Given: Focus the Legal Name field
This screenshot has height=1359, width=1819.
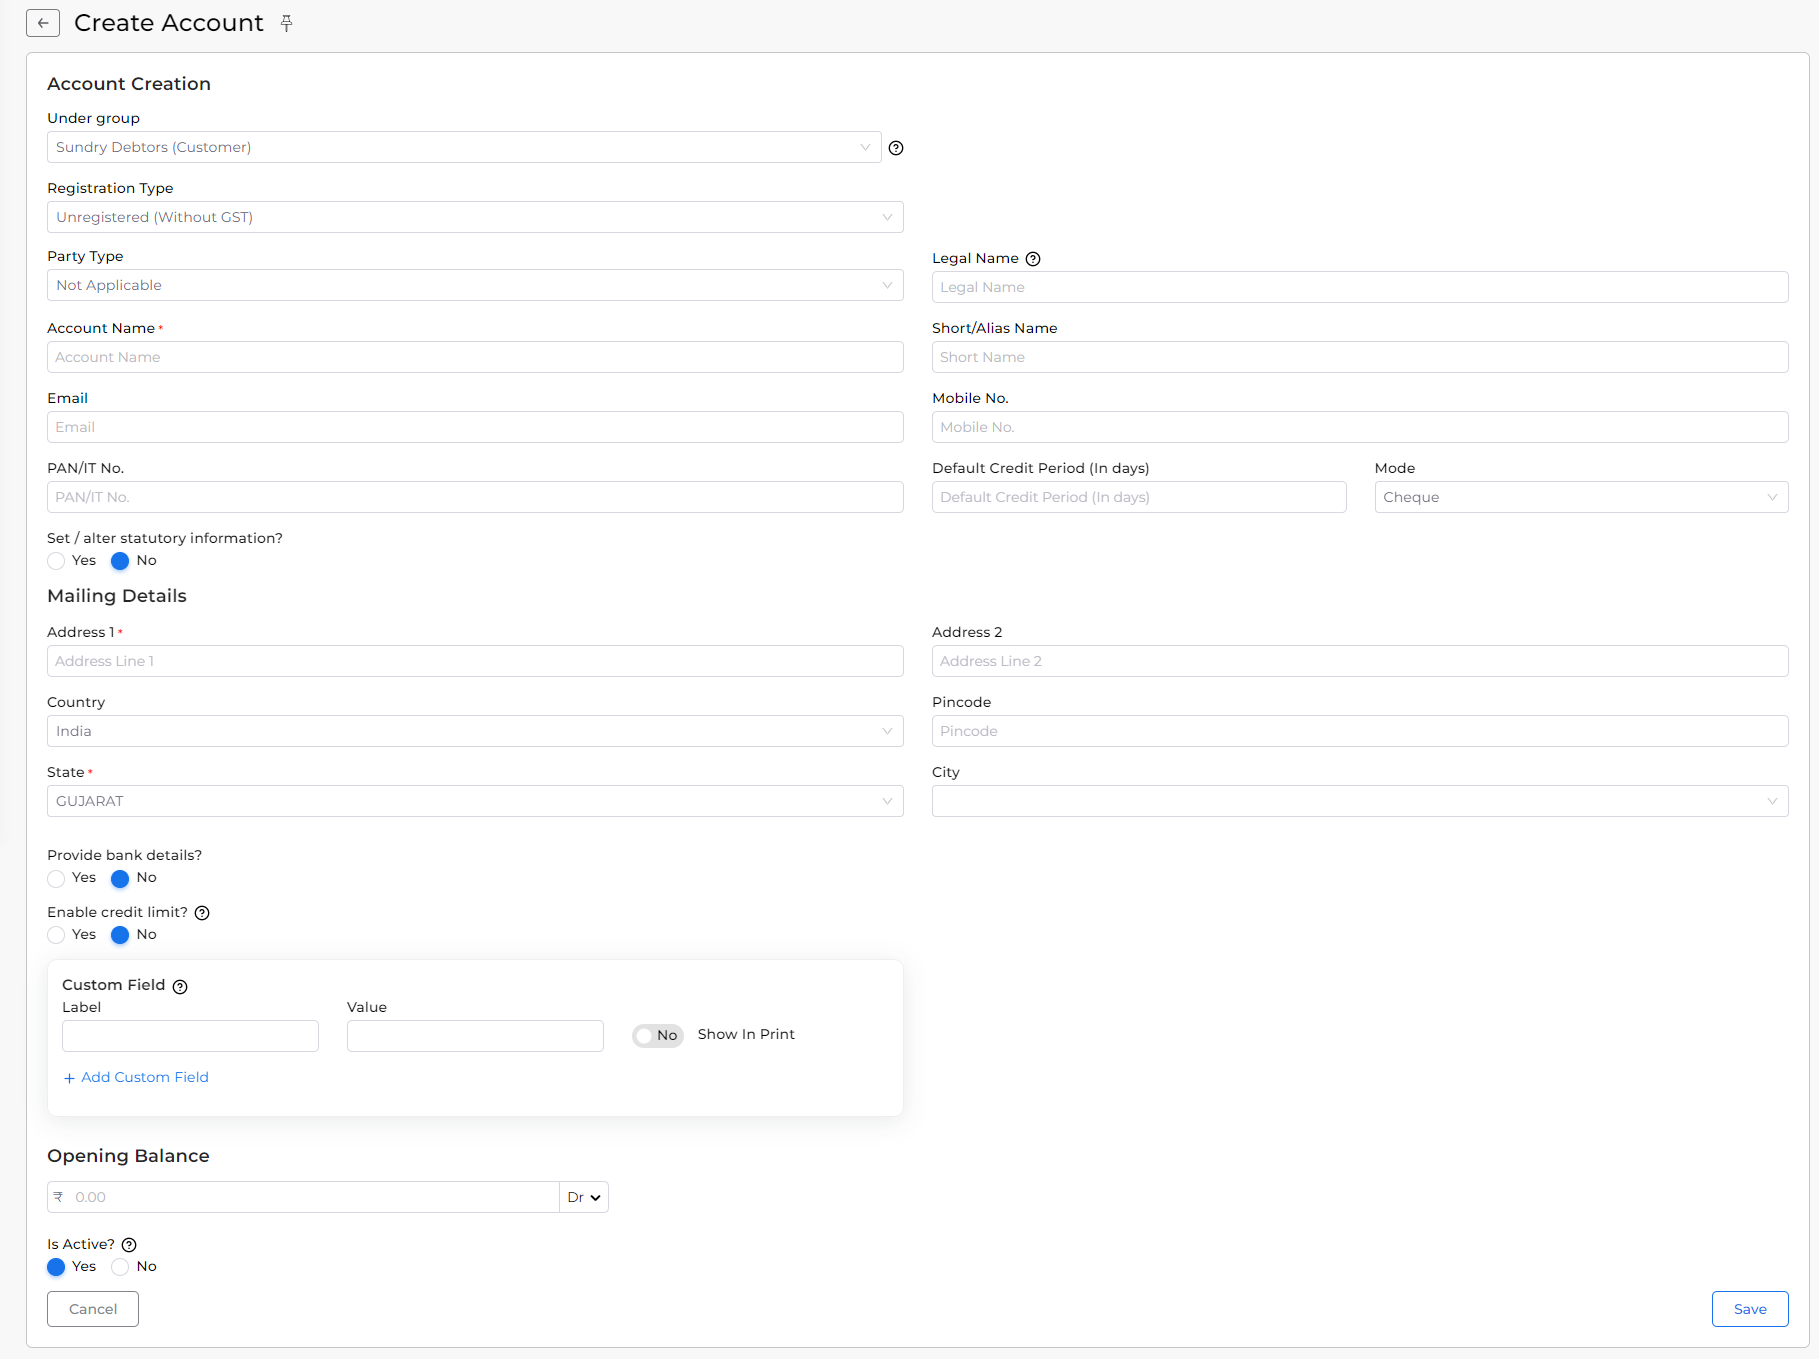Looking at the screenshot, I should coord(1360,287).
